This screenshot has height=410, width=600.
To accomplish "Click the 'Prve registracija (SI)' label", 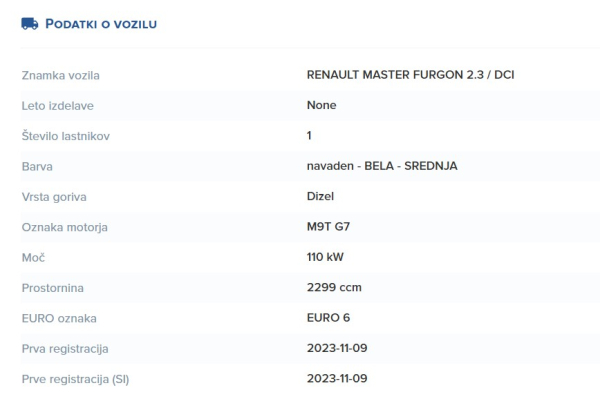I will coord(75,379).
